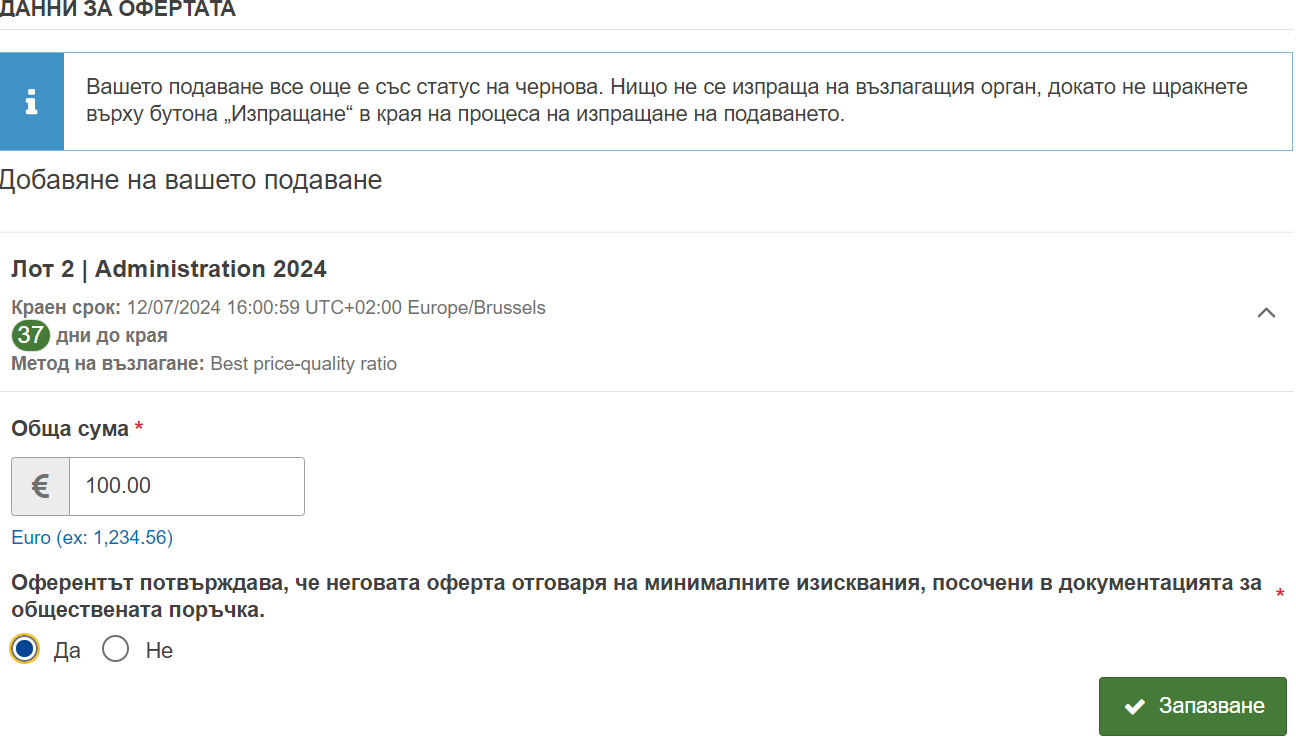Click the green 37 days-remaining badge

click(x=30, y=335)
